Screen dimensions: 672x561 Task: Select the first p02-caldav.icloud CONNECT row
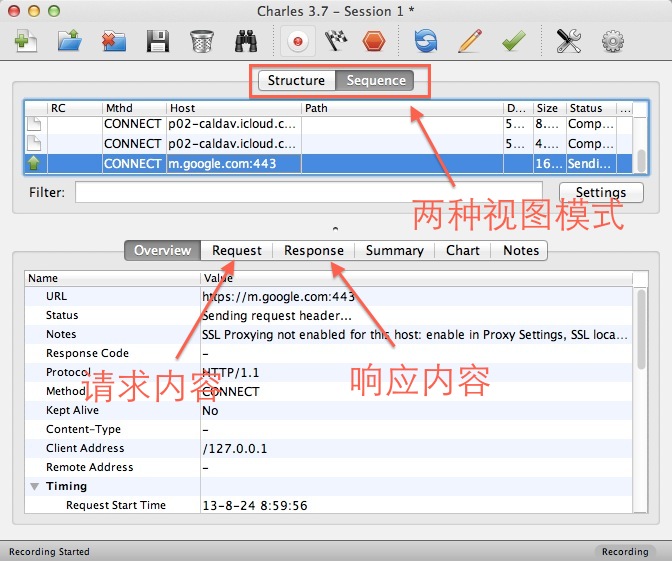point(328,124)
